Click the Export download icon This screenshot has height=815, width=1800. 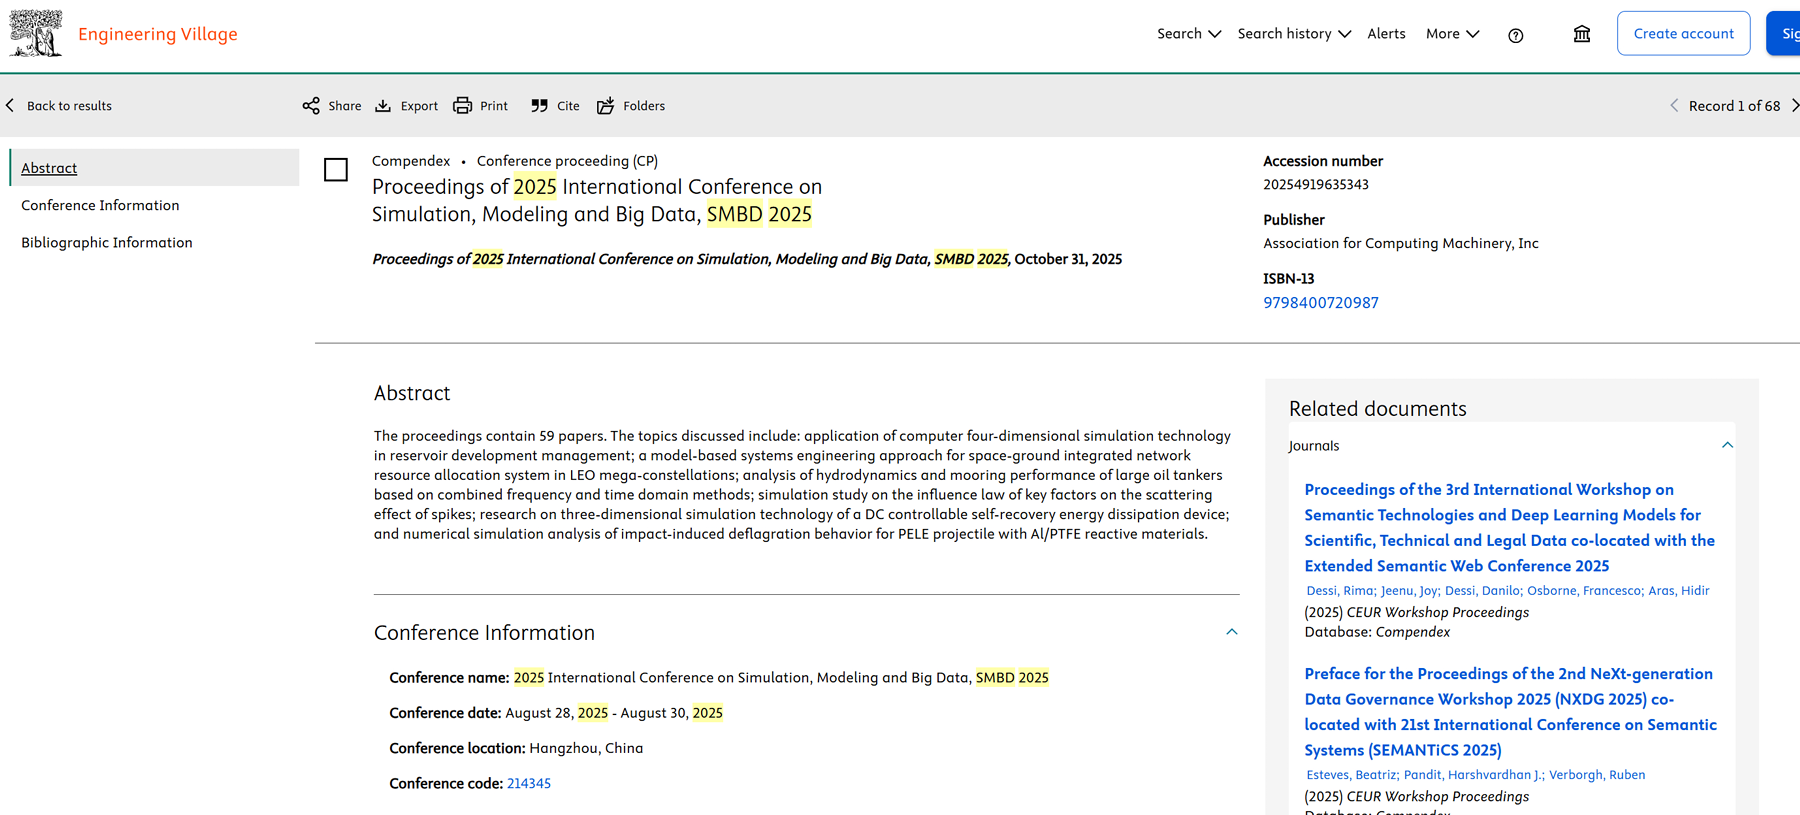coord(383,106)
